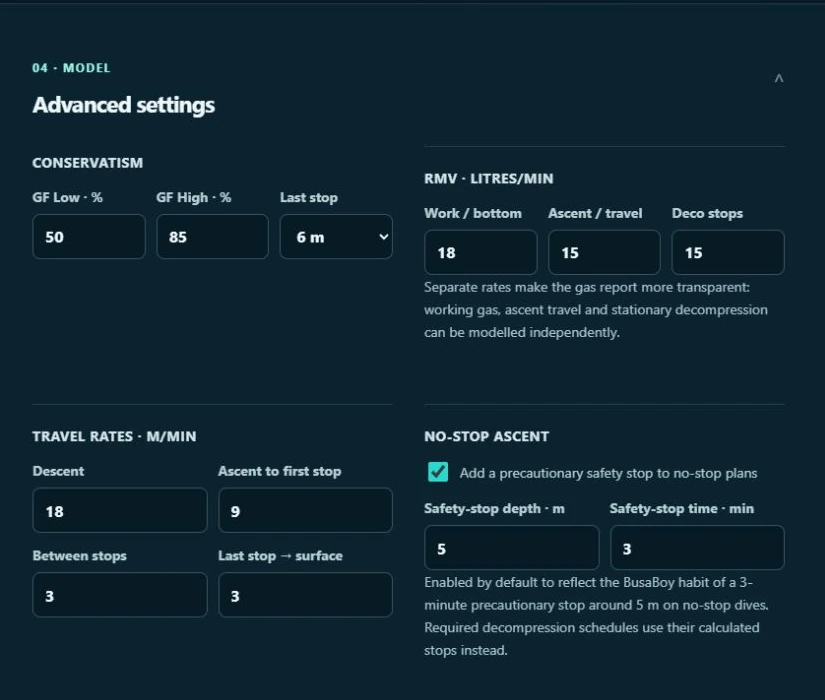Click the Ascent to first stop field

[306, 511]
